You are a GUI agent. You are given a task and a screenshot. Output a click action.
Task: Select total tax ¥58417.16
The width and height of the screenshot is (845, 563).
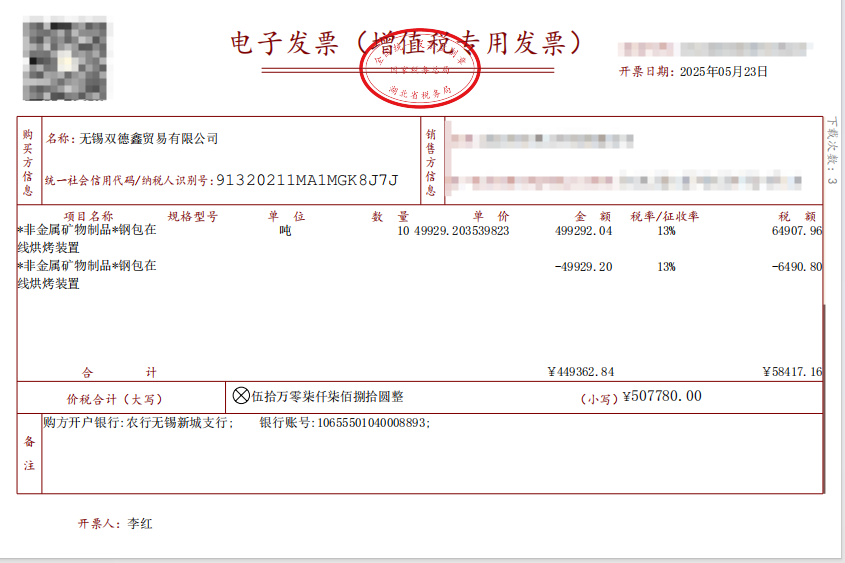point(792,372)
